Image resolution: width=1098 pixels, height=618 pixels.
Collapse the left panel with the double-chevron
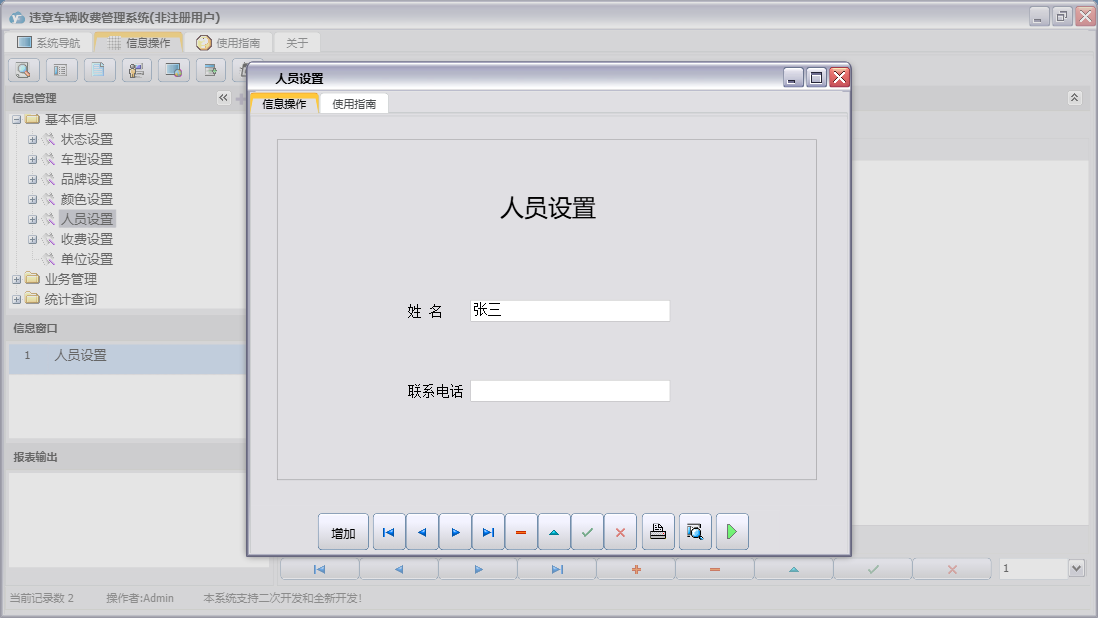(224, 98)
